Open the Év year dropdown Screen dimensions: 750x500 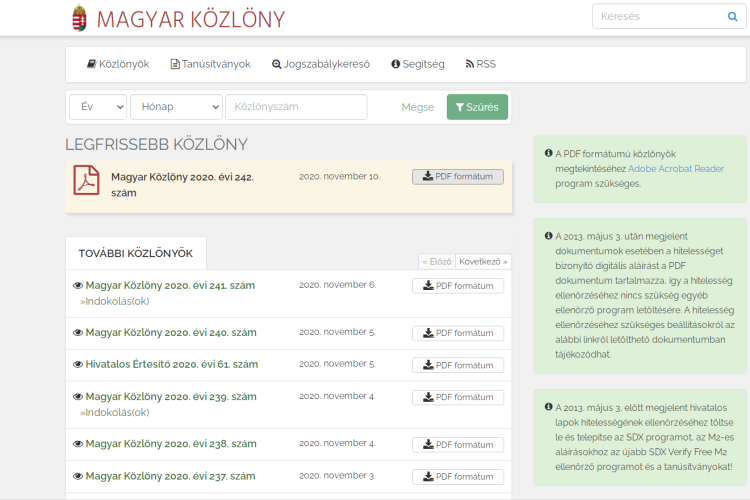[98, 107]
